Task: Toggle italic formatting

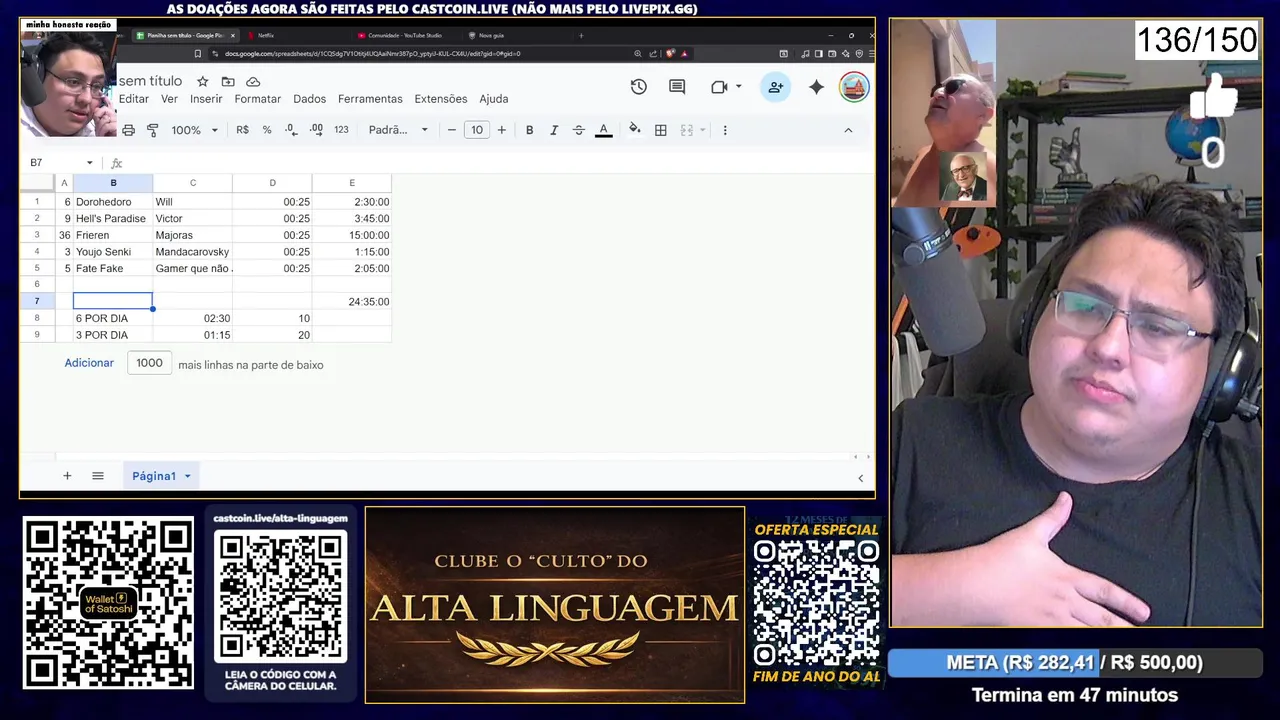Action: [554, 130]
